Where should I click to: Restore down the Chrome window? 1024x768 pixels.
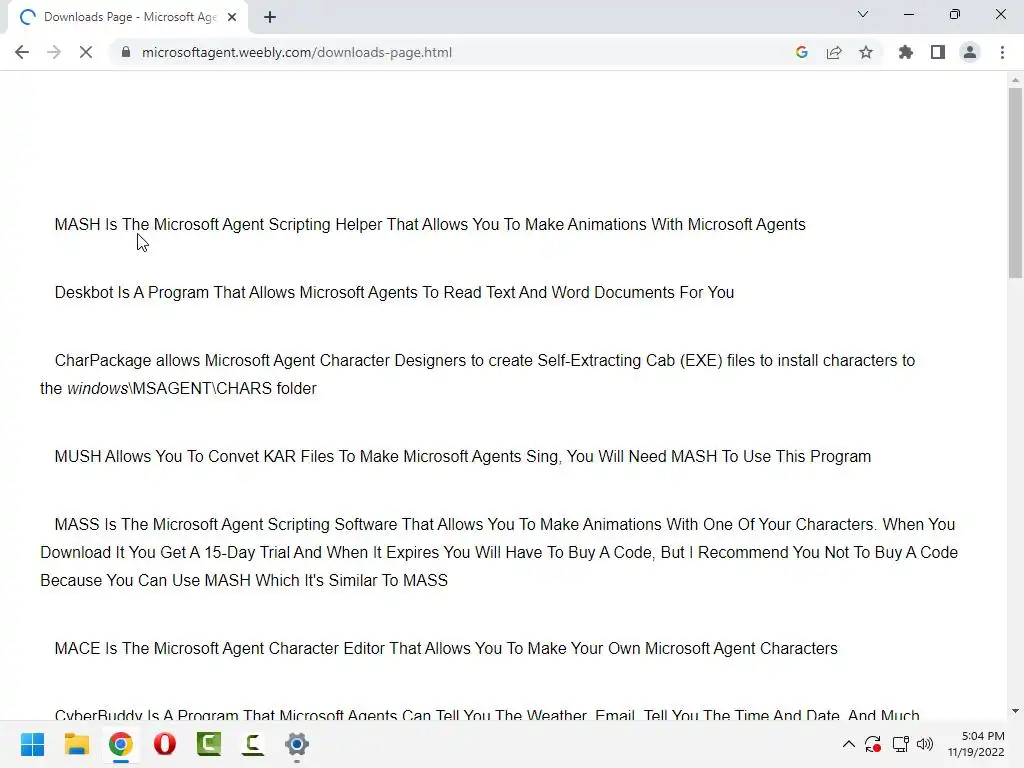click(x=955, y=14)
